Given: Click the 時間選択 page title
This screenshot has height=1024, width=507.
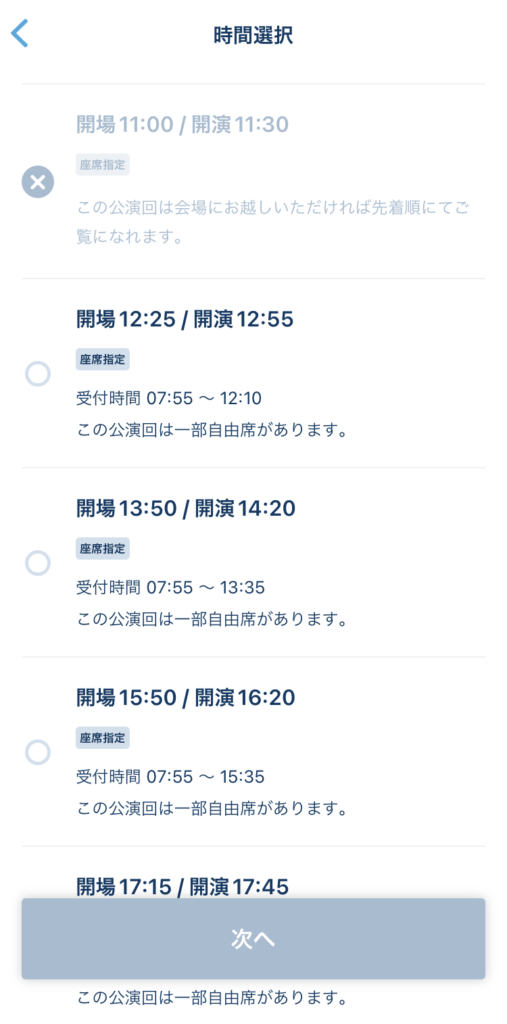Looking at the screenshot, I should [254, 35].
